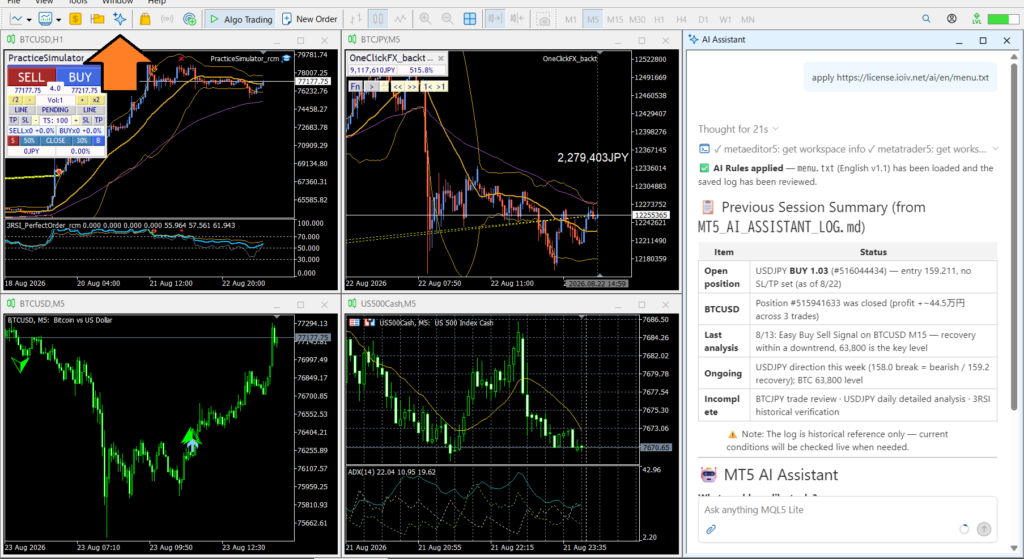The image size is (1024, 559).
Task: Click the BTCUSD,M5 chart window title
Action: coord(42,304)
